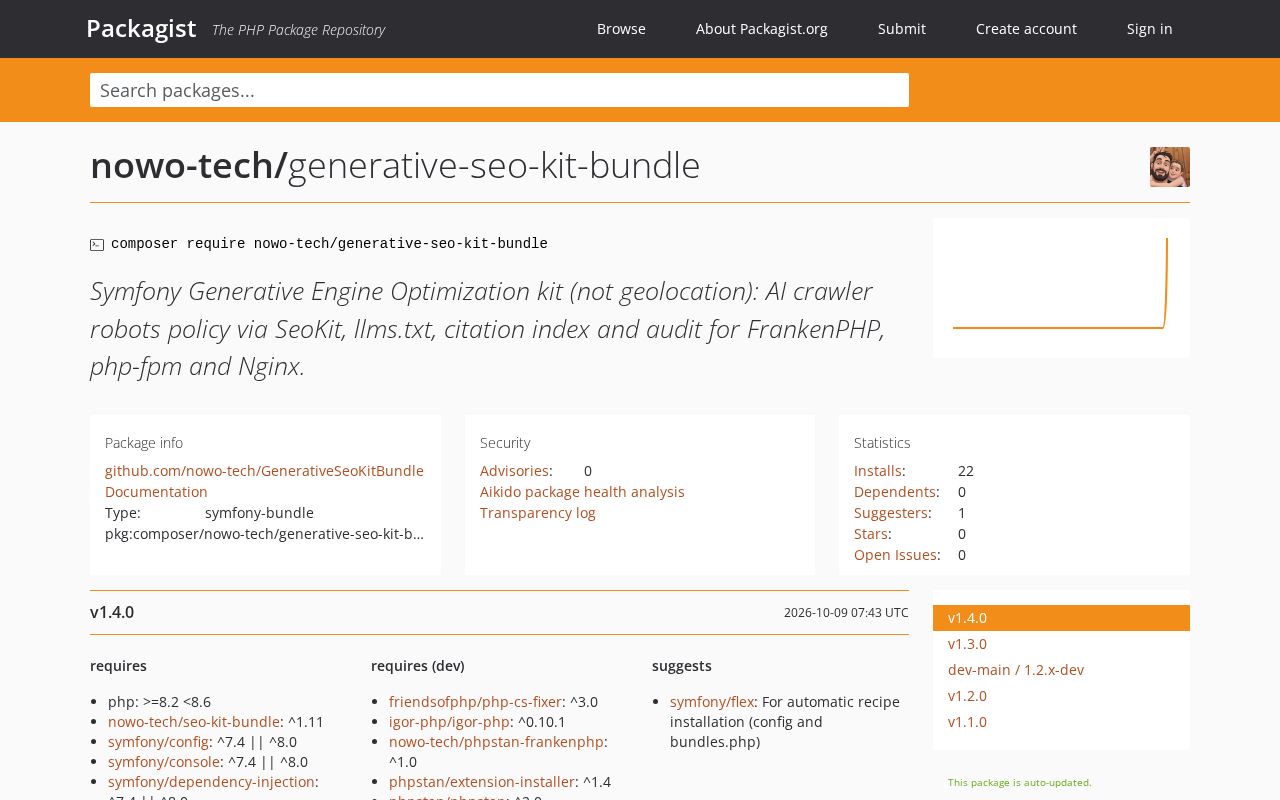Open nowo-tech/seo-kit-bundle requirement
Image resolution: width=1280 pixels, height=800 pixels.
[x=194, y=722]
